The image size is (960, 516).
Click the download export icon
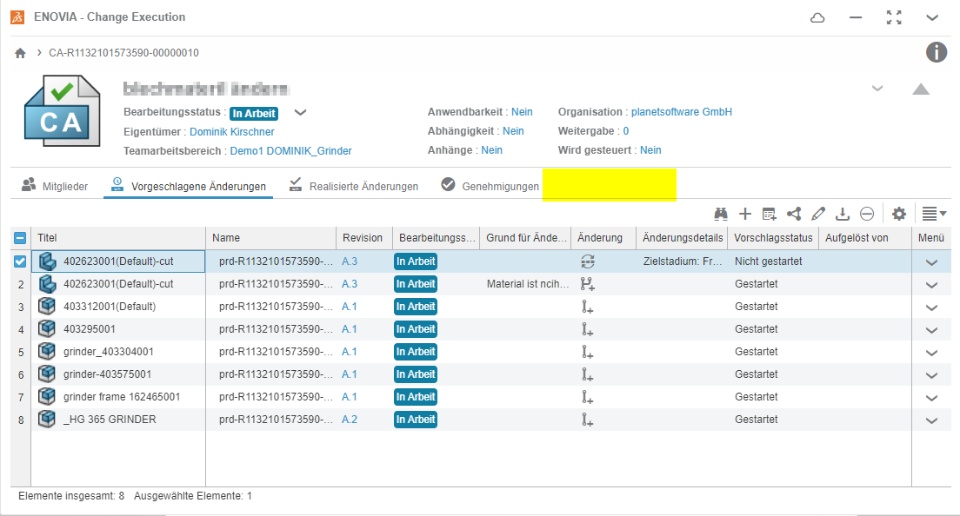tap(842, 214)
